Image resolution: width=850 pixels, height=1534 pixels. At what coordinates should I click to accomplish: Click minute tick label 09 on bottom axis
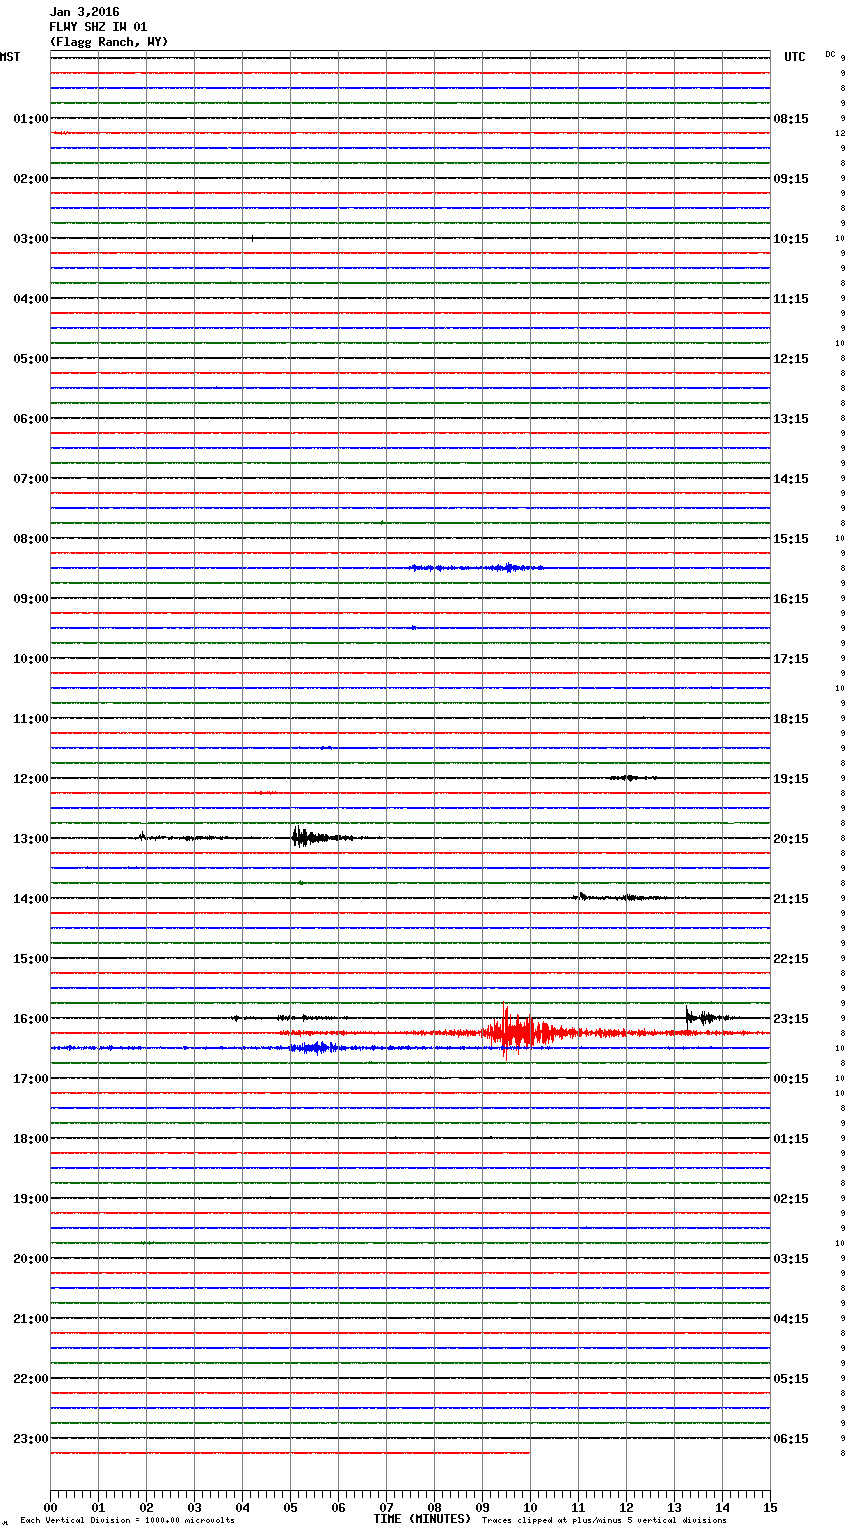(482, 1507)
